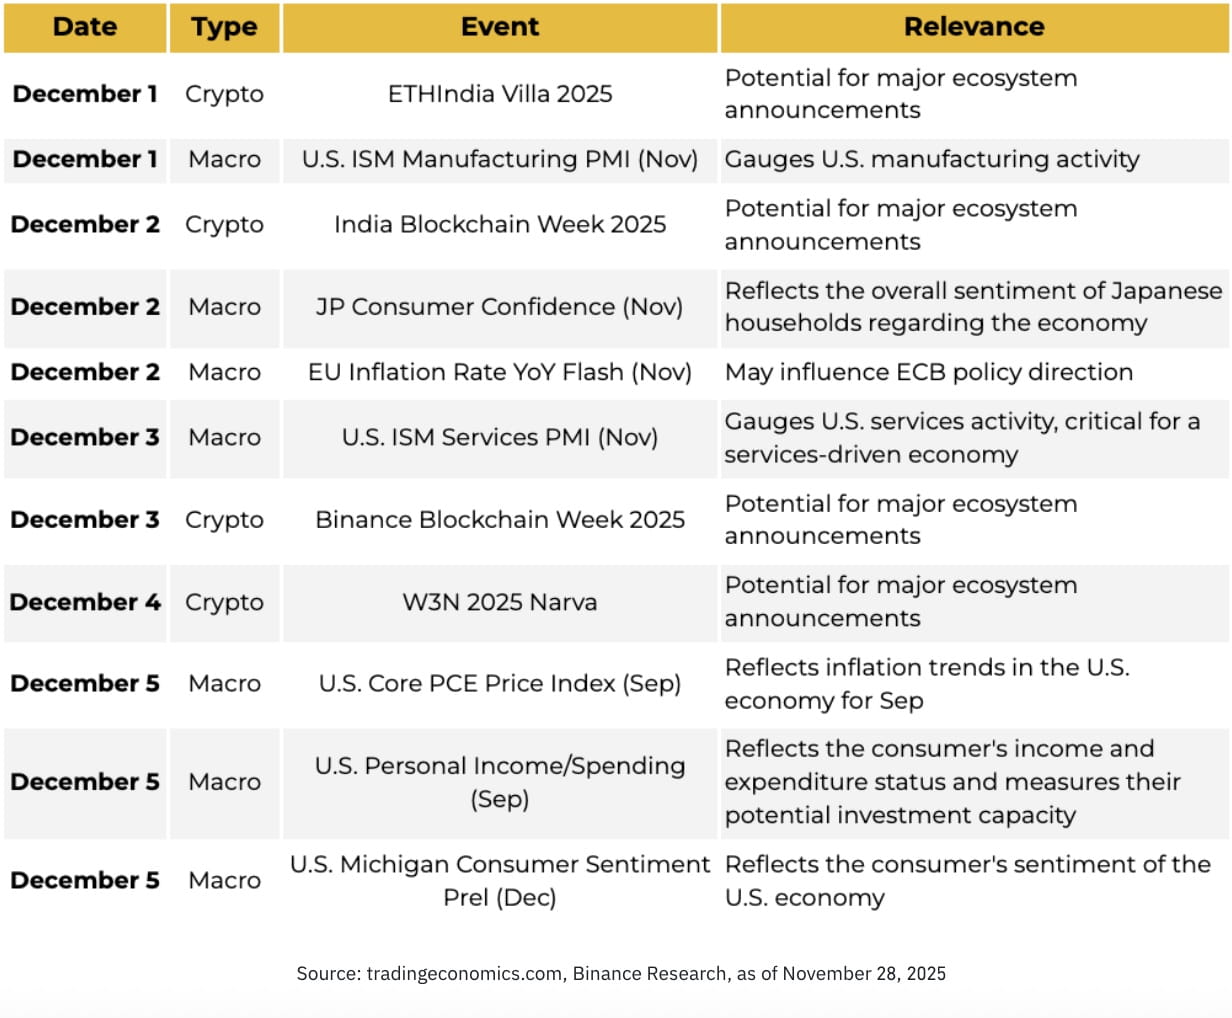Click Binance Blockchain Week 2025 event
This screenshot has height=1018, width=1232.
point(499,520)
